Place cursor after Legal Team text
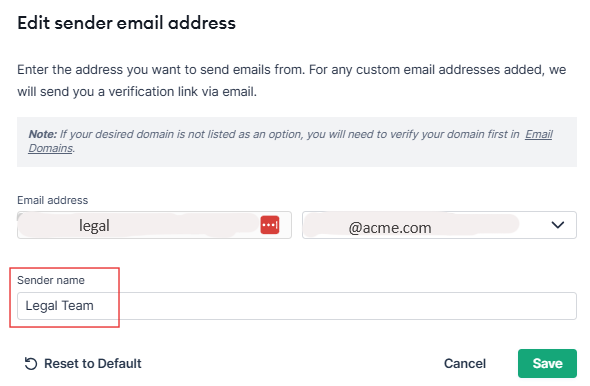Image resolution: width=590 pixels, height=386 pixels. point(95,306)
